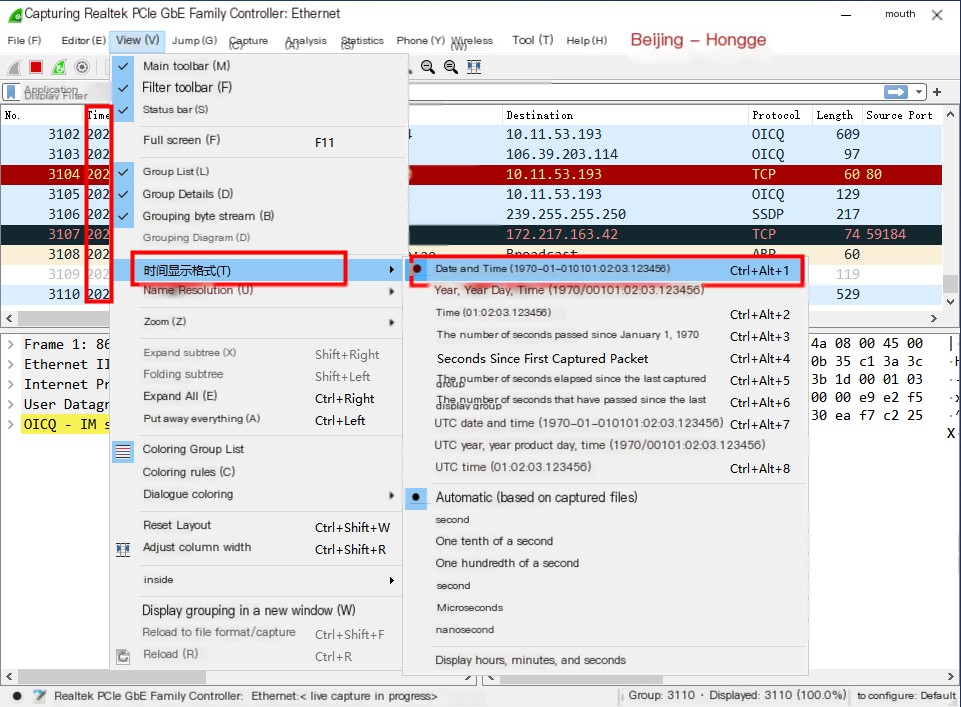Open the Help menu

pos(587,40)
